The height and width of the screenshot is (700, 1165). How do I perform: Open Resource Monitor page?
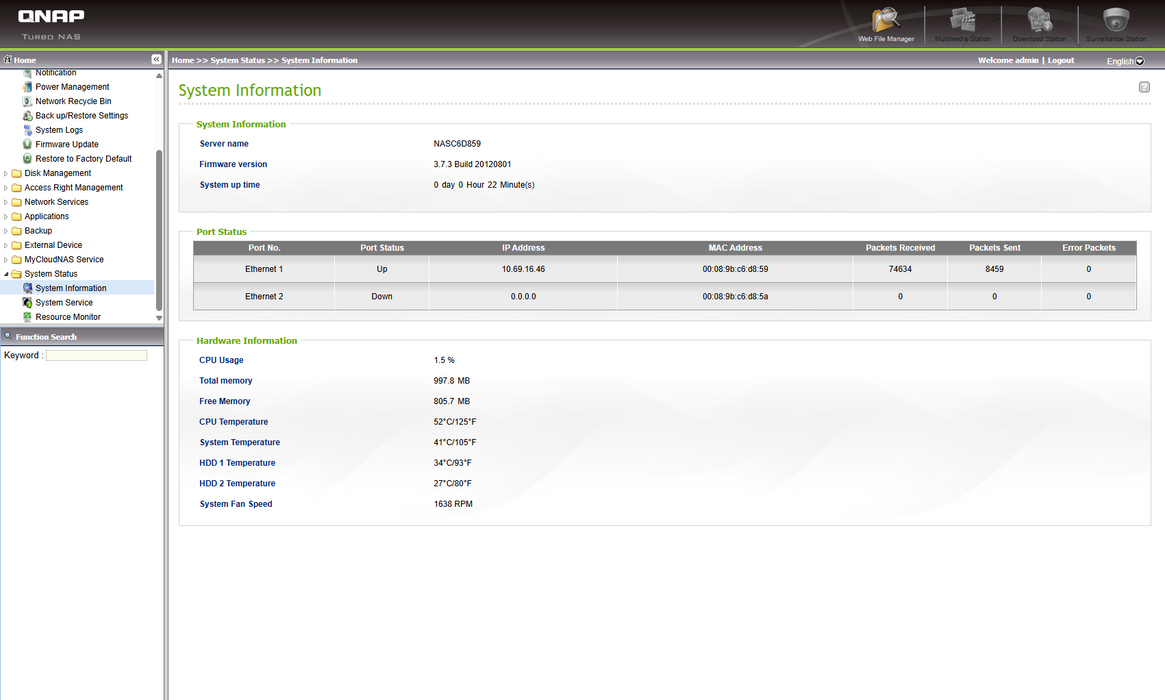pyautogui.click(x=68, y=317)
